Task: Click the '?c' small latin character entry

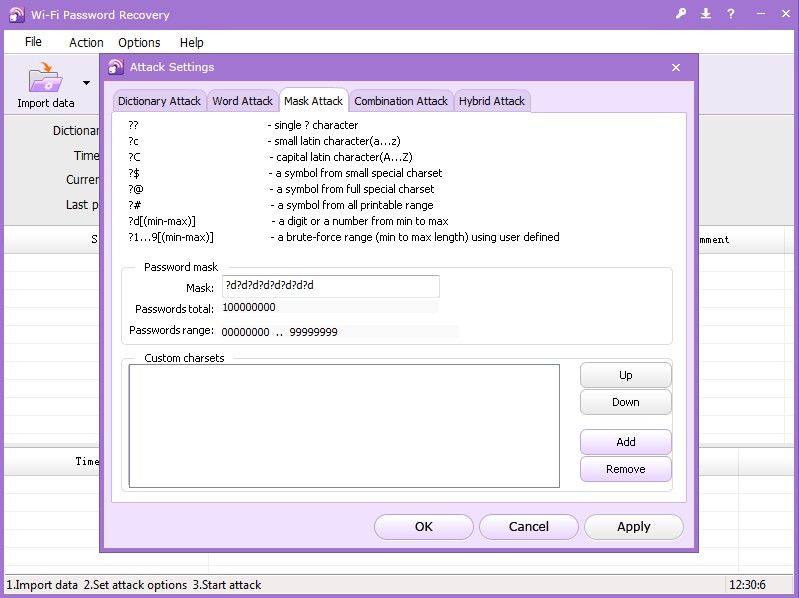Action: click(x=134, y=141)
